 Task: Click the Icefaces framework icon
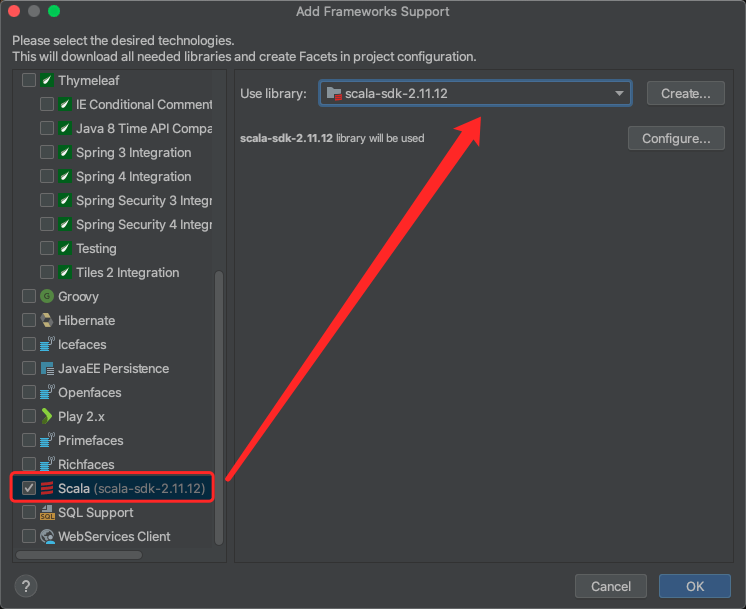click(x=47, y=344)
